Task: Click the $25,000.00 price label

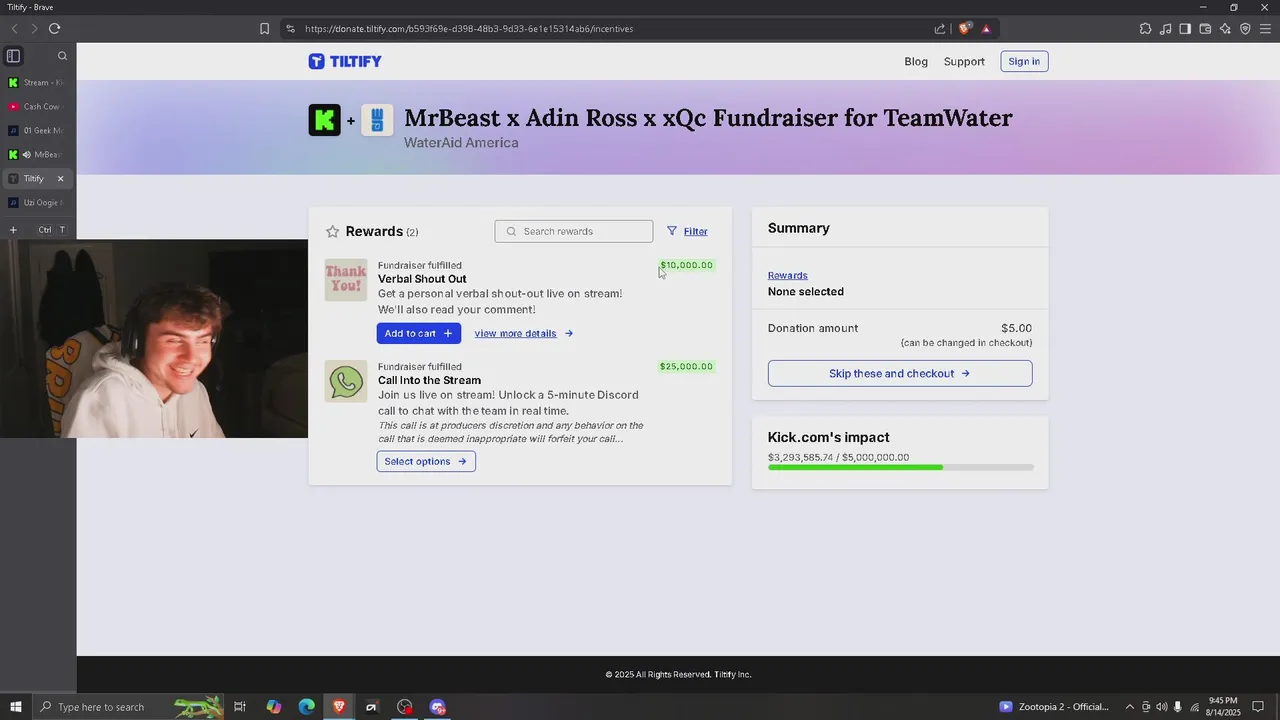Action: click(686, 367)
